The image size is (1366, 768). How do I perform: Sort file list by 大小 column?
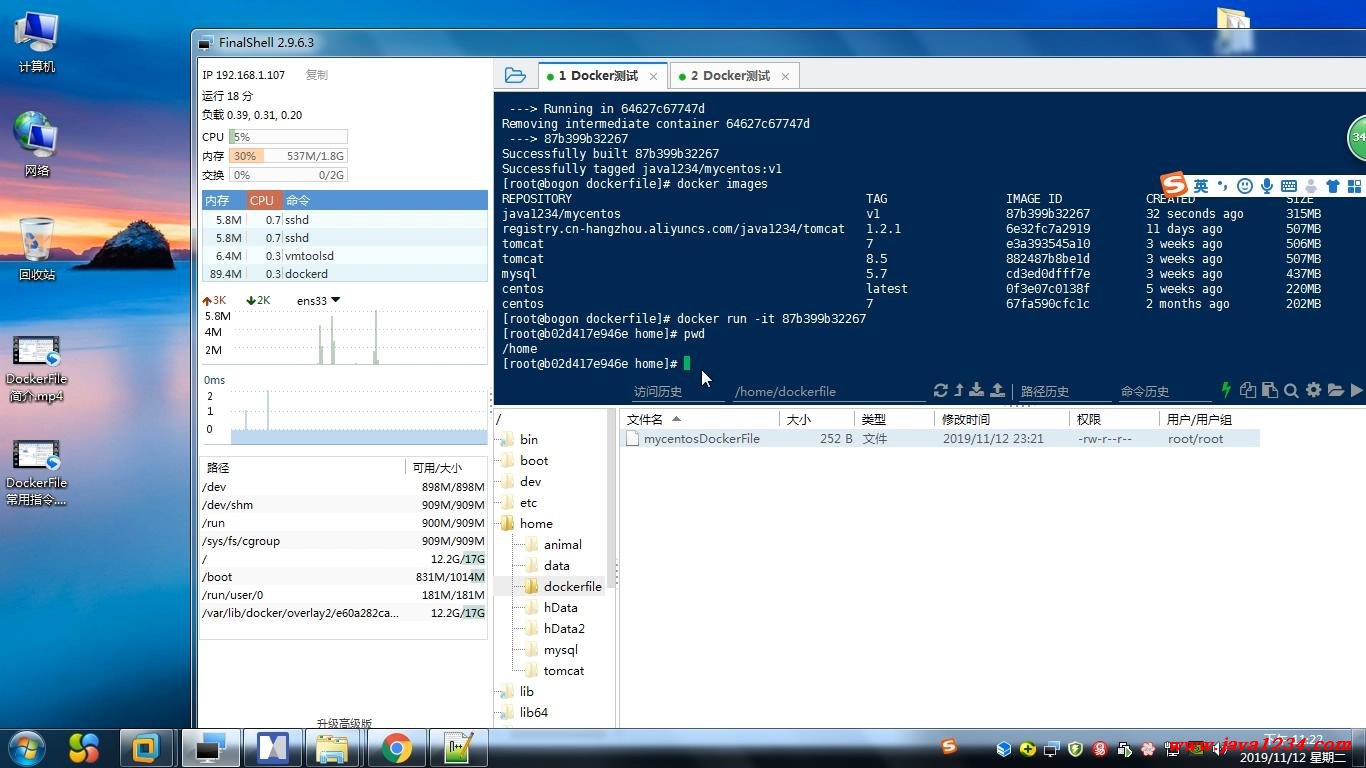coord(818,419)
